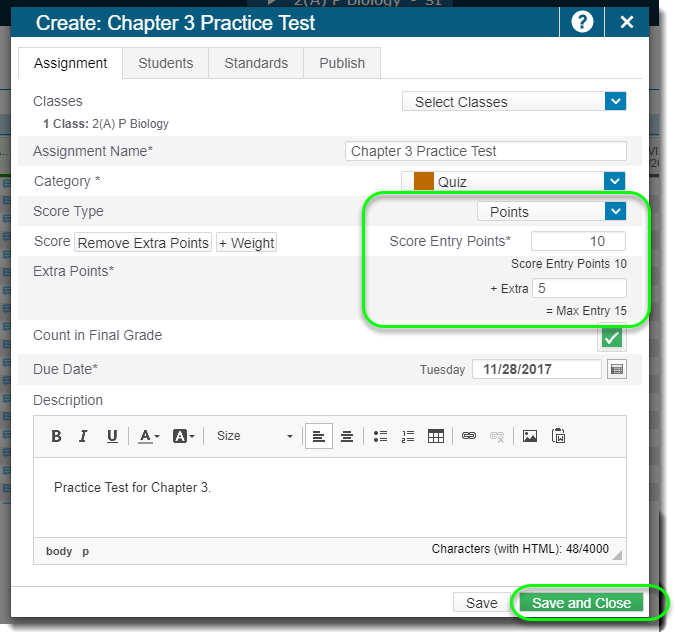Viewport: 674px width, 639px height.
Task: Toggle the Count in Final Grade checkbox
Action: click(611, 338)
